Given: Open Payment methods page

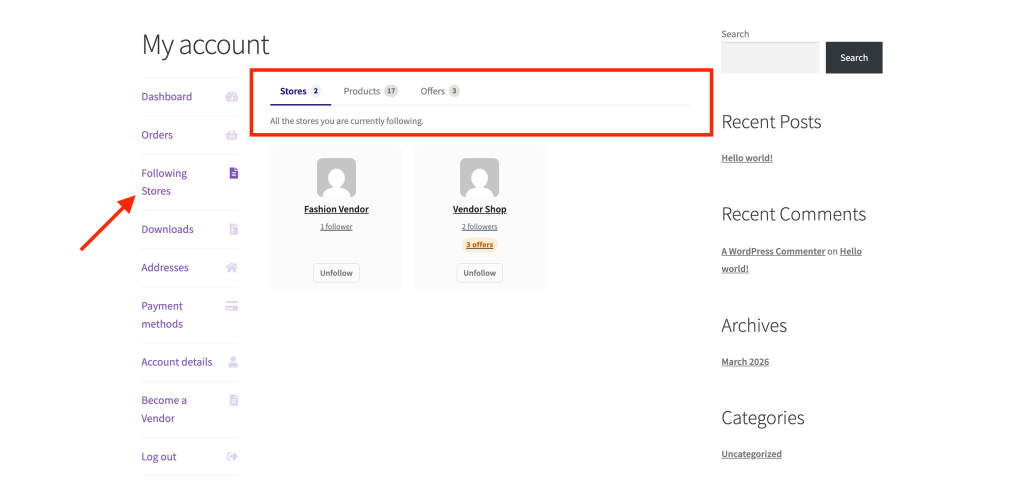Looking at the screenshot, I should point(162,315).
